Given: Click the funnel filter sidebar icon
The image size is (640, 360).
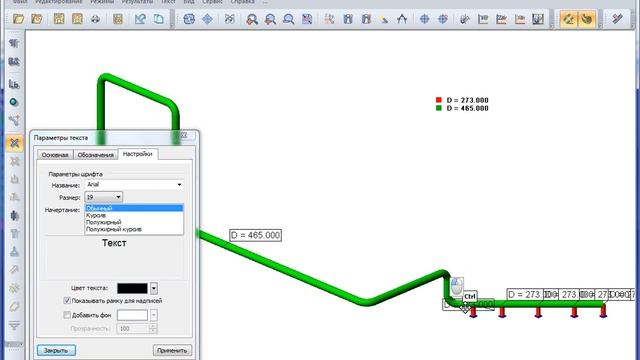Looking at the screenshot, I should point(14,326).
